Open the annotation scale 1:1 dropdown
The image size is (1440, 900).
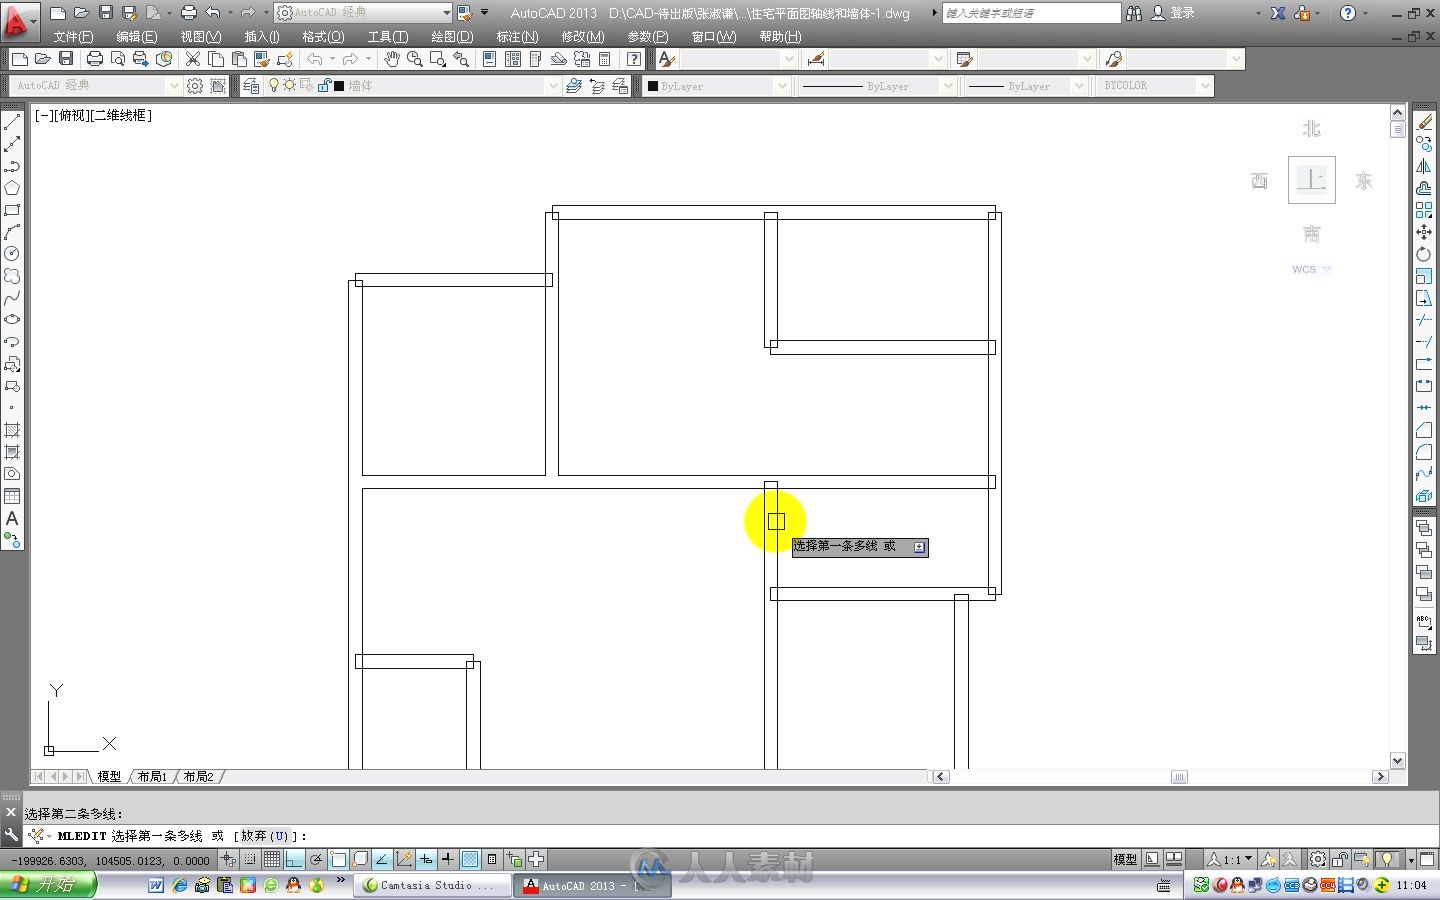[x=1230, y=859]
